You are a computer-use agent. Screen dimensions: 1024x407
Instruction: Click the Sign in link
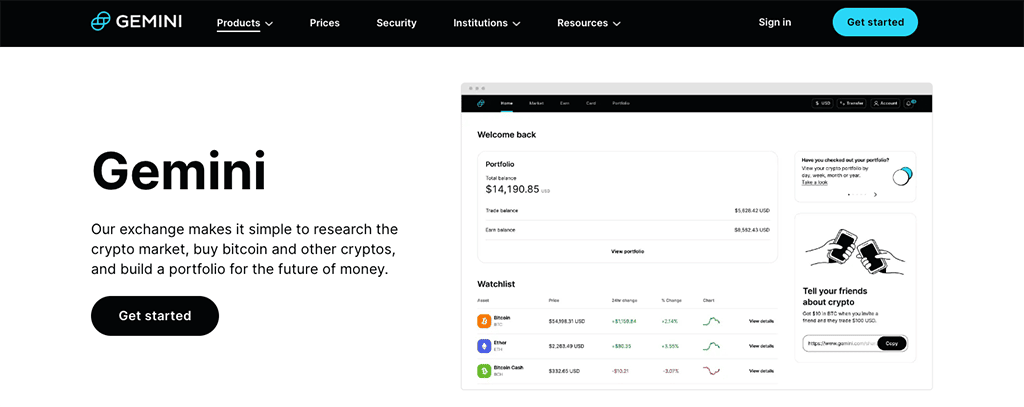click(775, 22)
